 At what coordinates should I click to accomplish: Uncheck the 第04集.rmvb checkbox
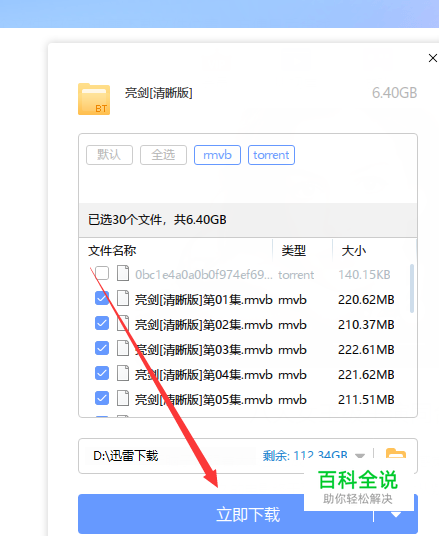tap(102, 373)
